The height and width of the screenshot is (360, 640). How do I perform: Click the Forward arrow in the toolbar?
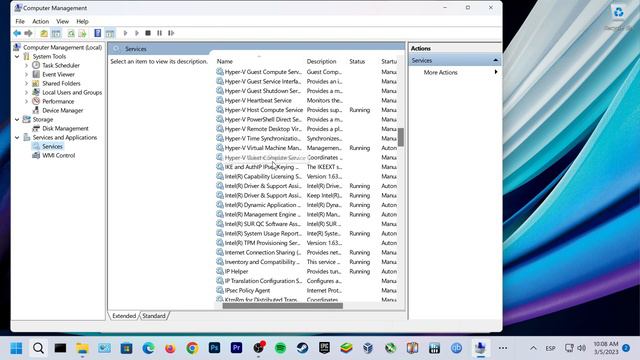coord(28,33)
